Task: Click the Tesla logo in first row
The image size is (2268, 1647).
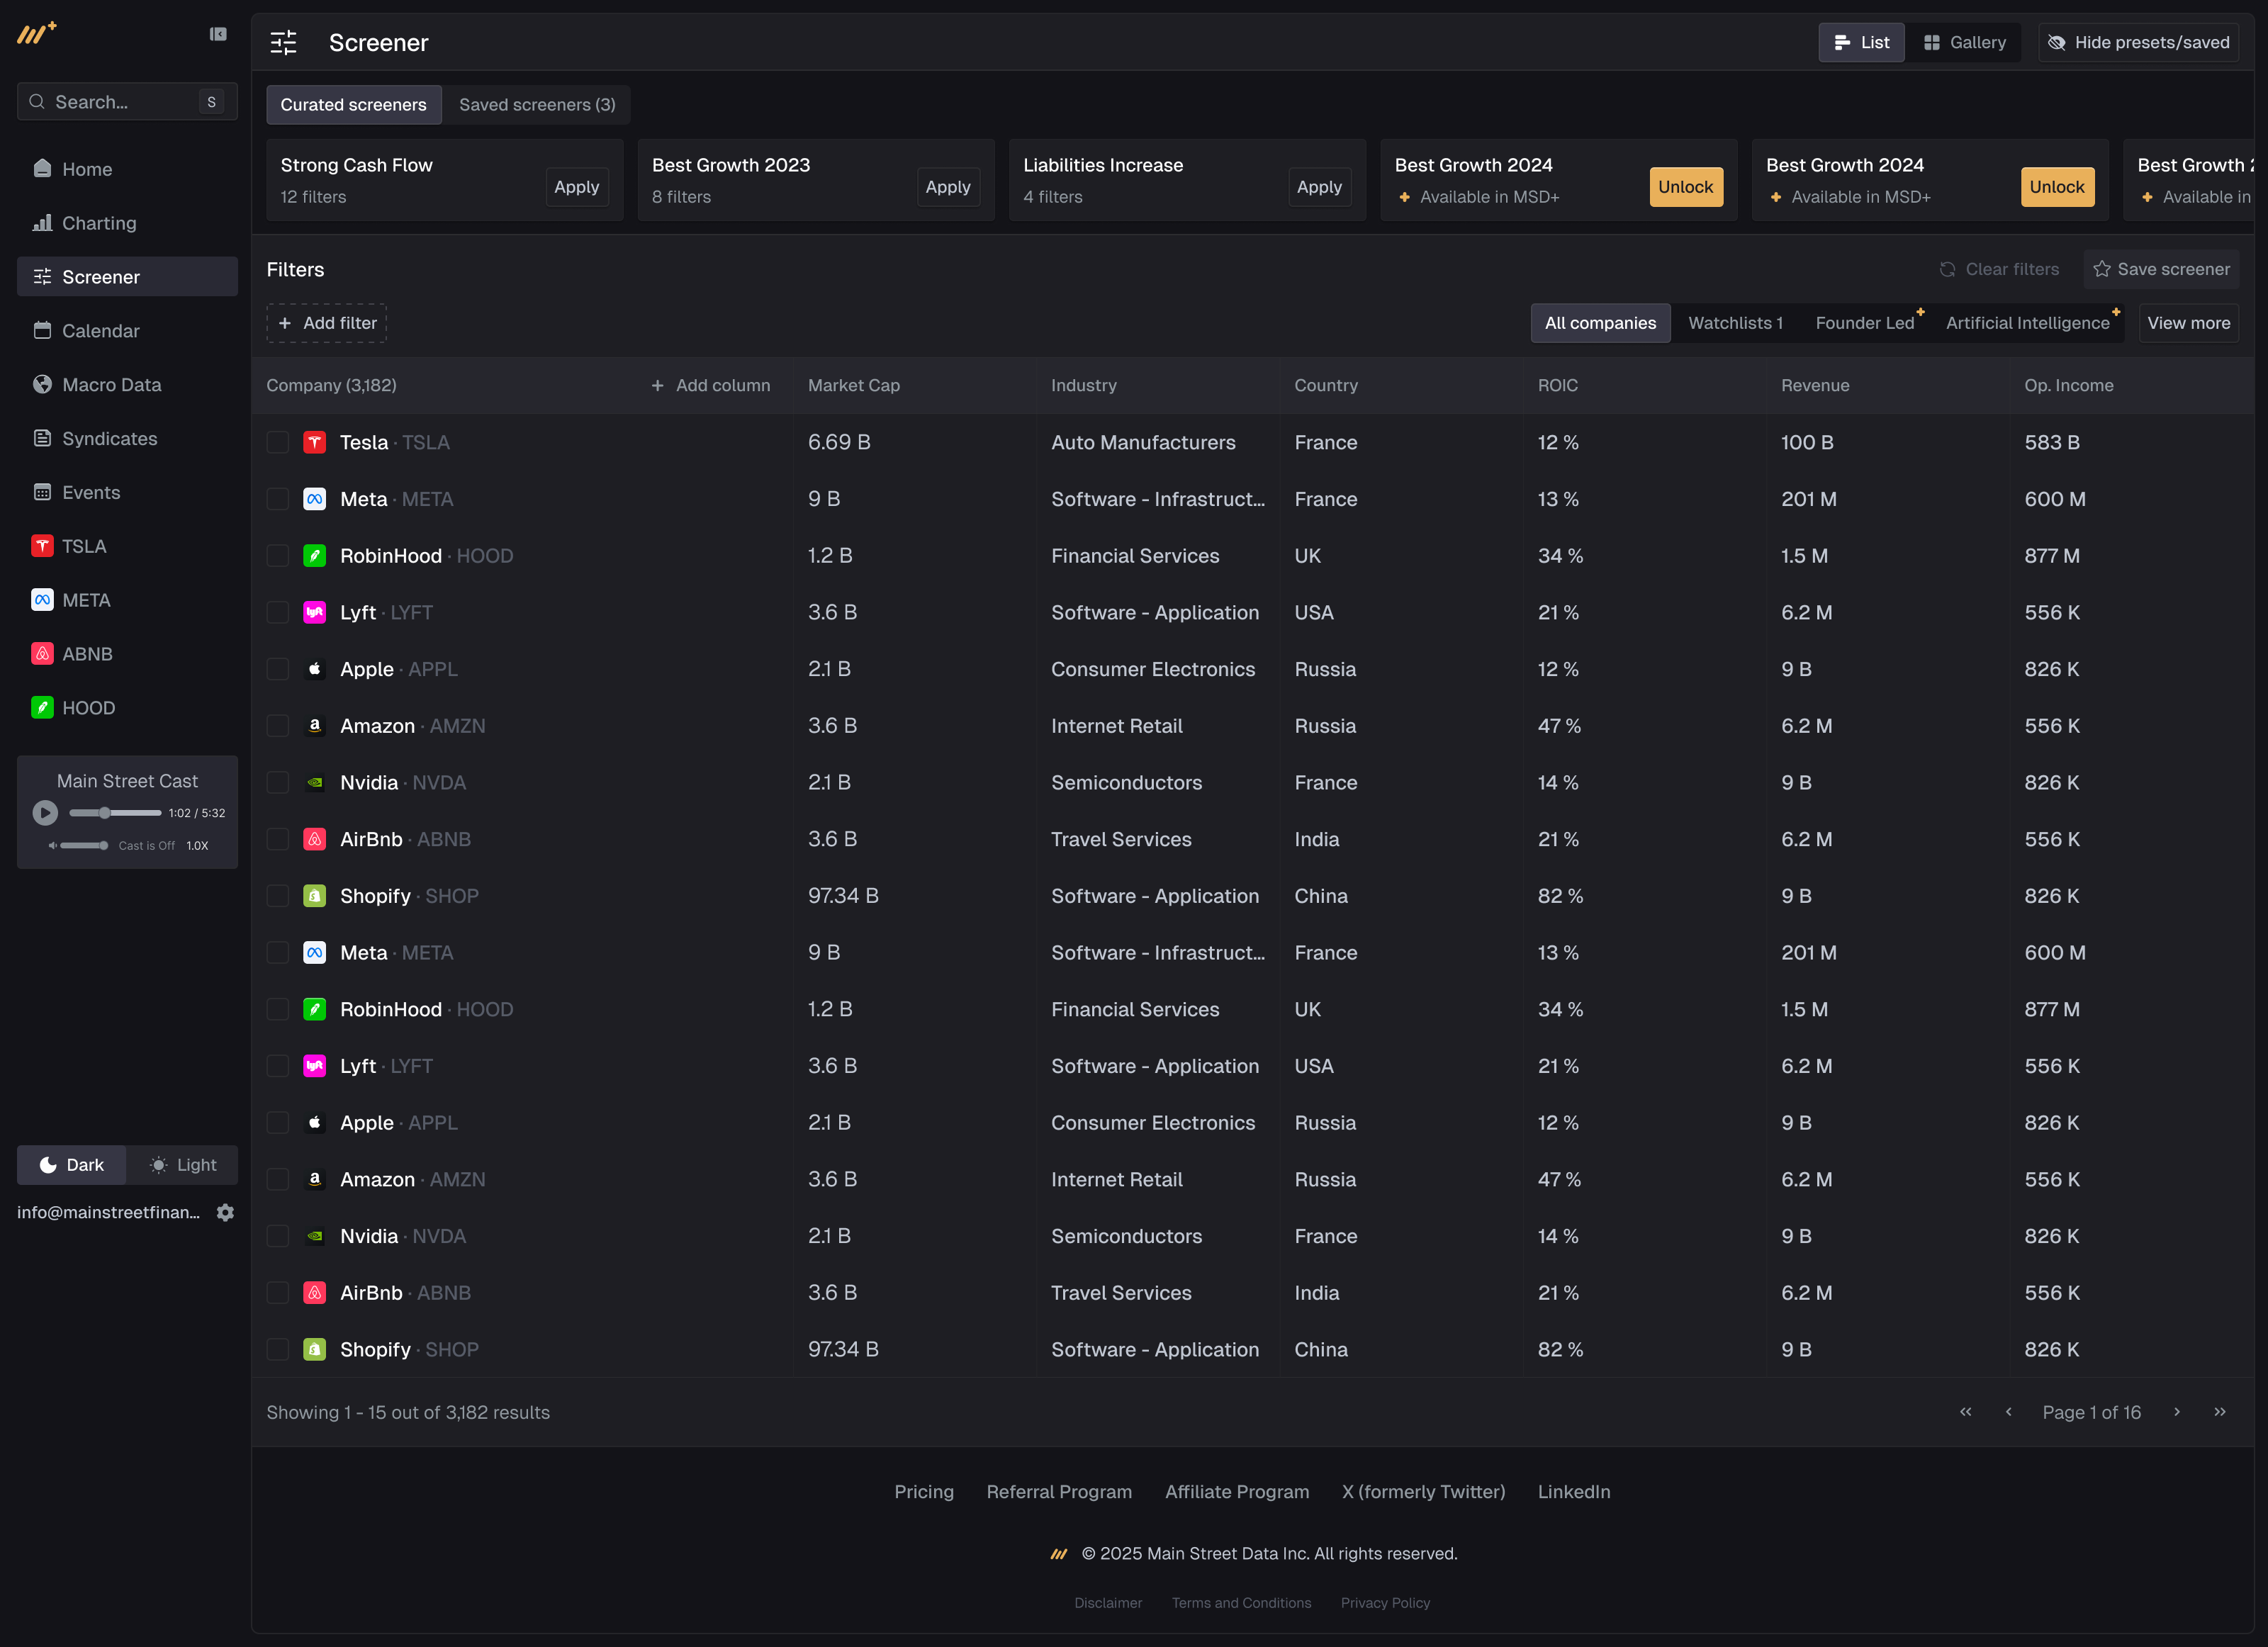Action: pos(314,442)
